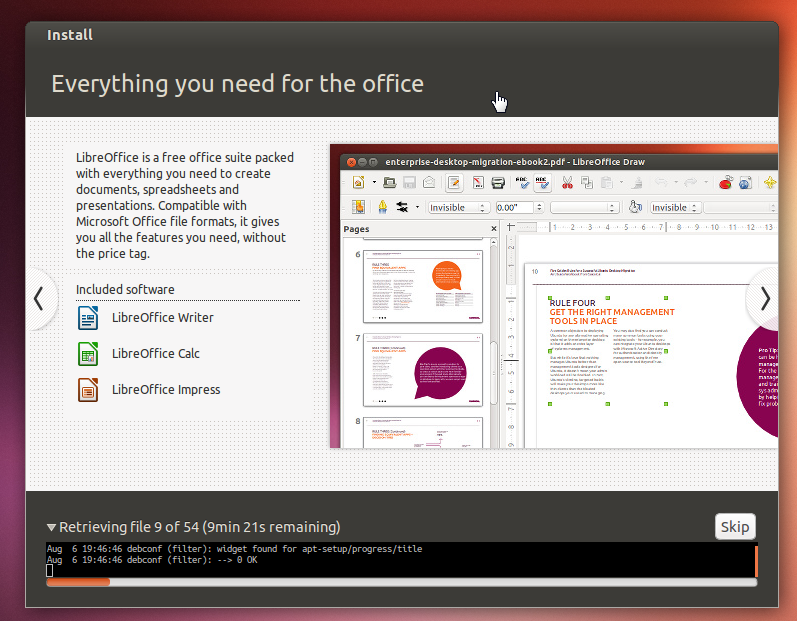Click the Skip button
Image resolution: width=797 pixels, height=621 pixels.
tap(735, 526)
